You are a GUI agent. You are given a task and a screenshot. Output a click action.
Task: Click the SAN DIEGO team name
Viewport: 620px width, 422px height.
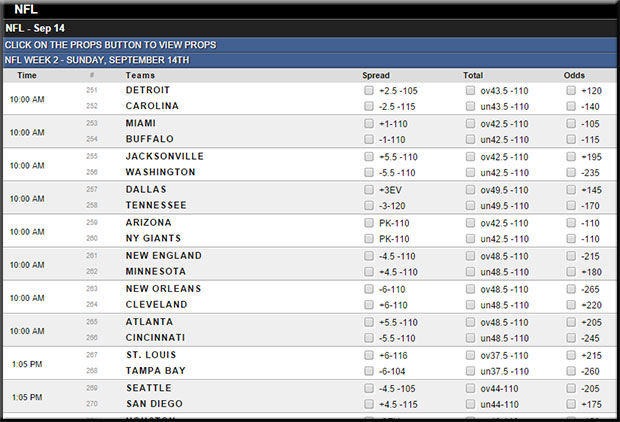[x=154, y=404]
